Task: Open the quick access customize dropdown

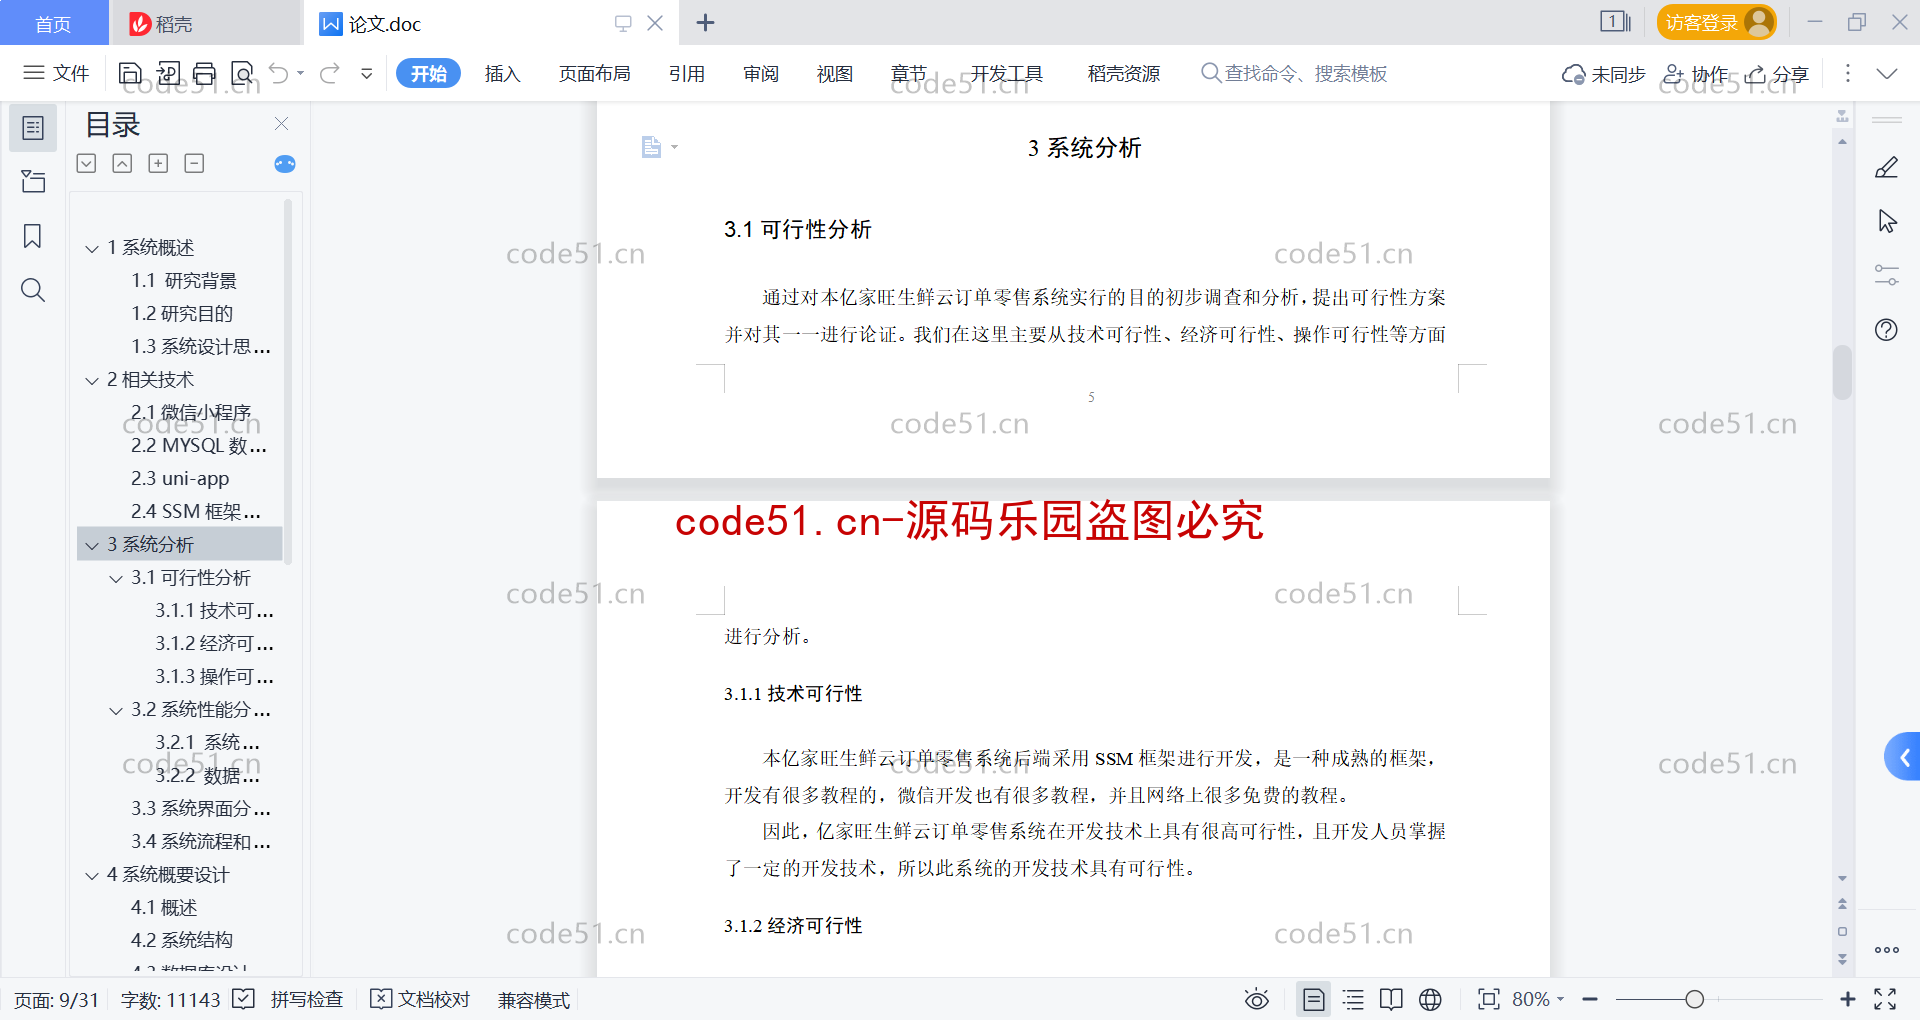Action: click(367, 73)
